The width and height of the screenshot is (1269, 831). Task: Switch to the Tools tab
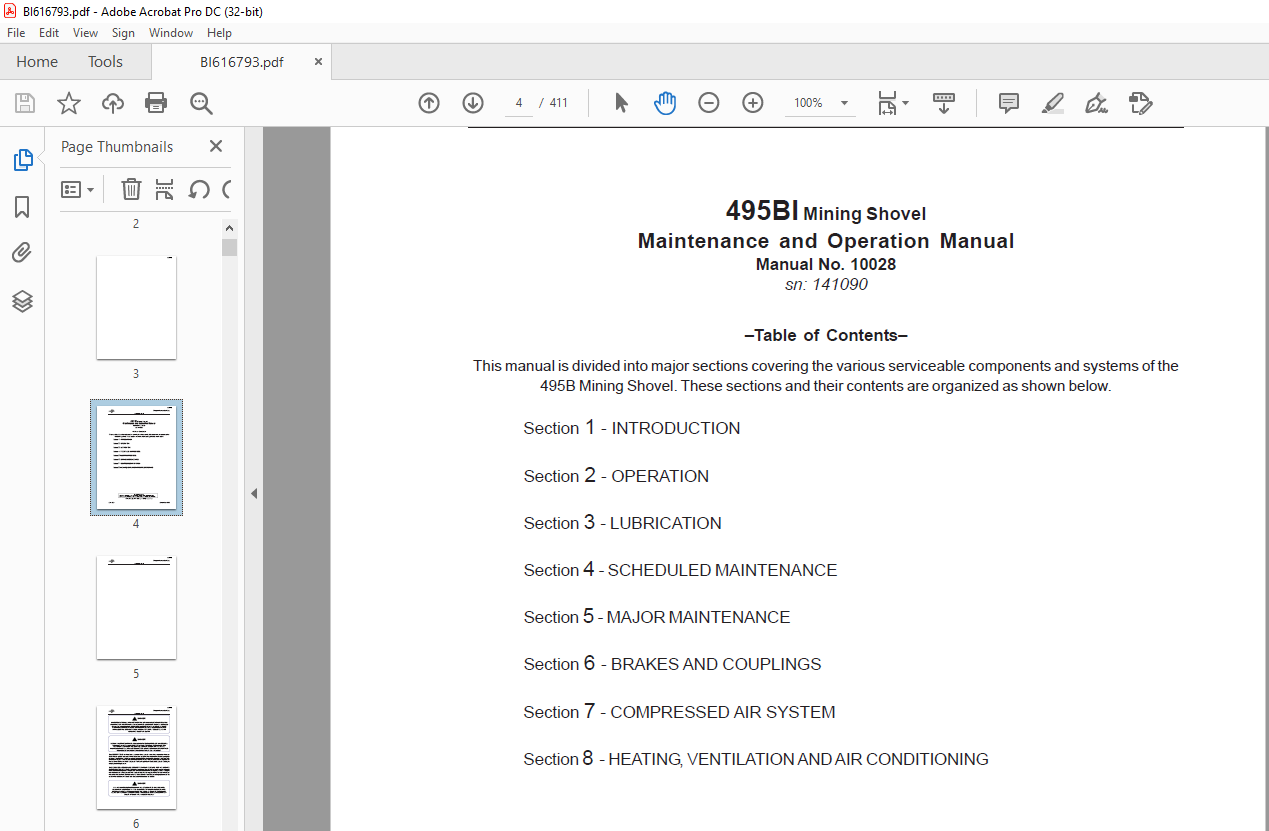[x=105, y=62]
